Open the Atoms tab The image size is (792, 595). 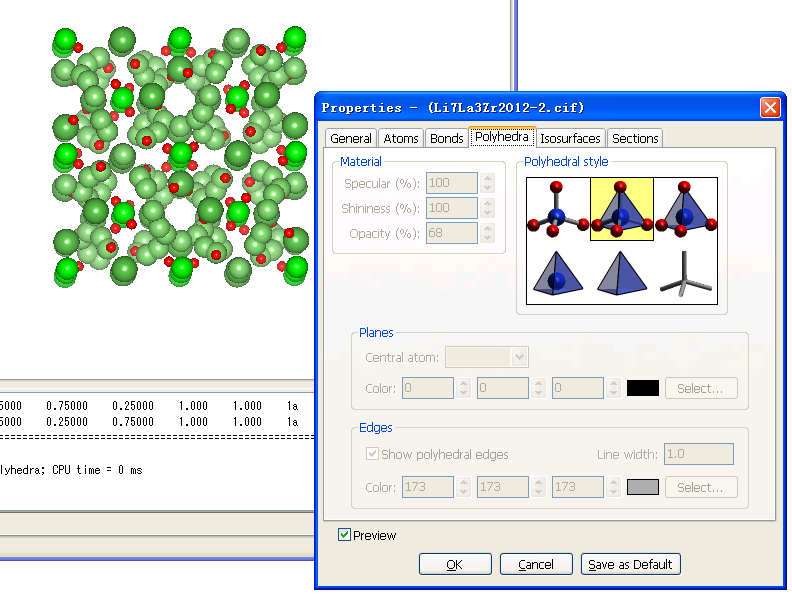tap(401, 139)
